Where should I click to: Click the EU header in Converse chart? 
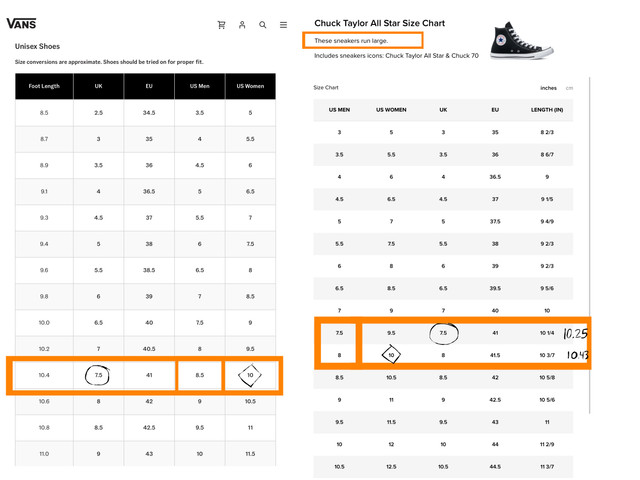pos(495,110)
